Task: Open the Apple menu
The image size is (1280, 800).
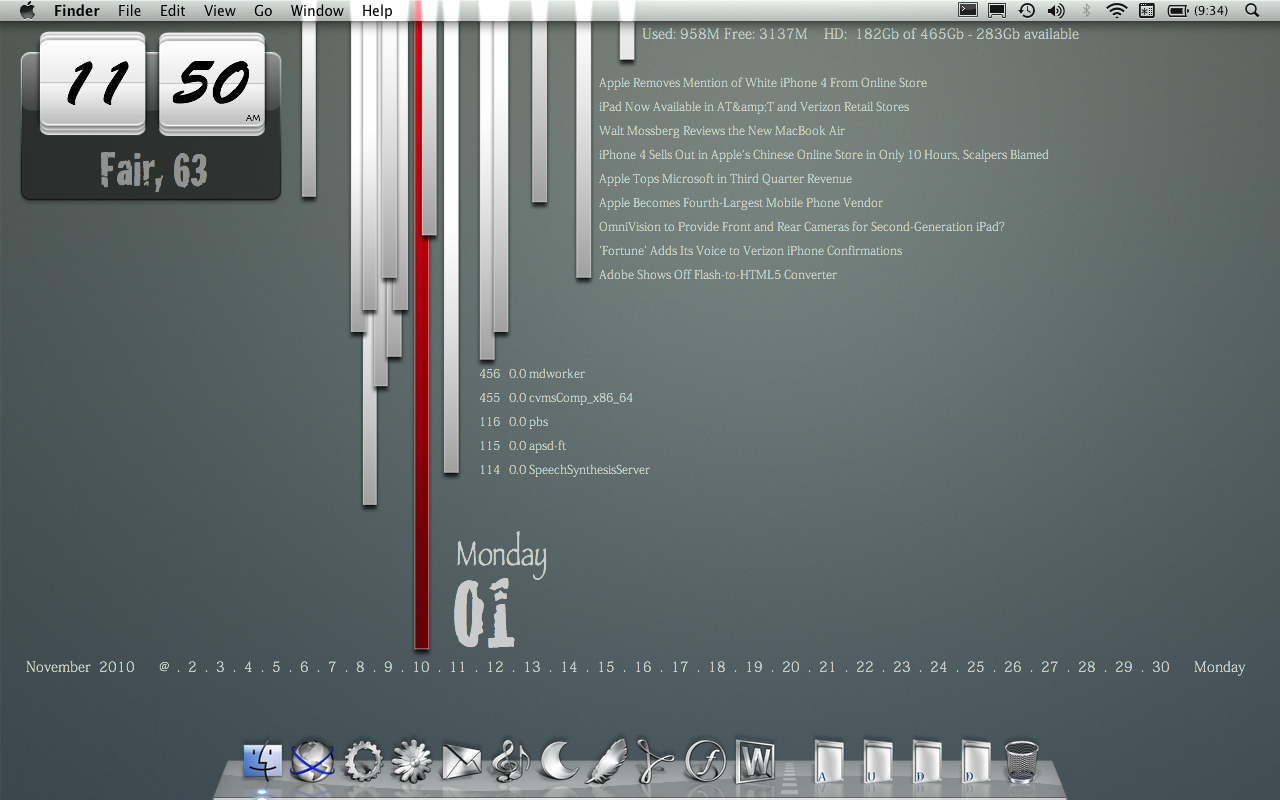Action: 27,11
